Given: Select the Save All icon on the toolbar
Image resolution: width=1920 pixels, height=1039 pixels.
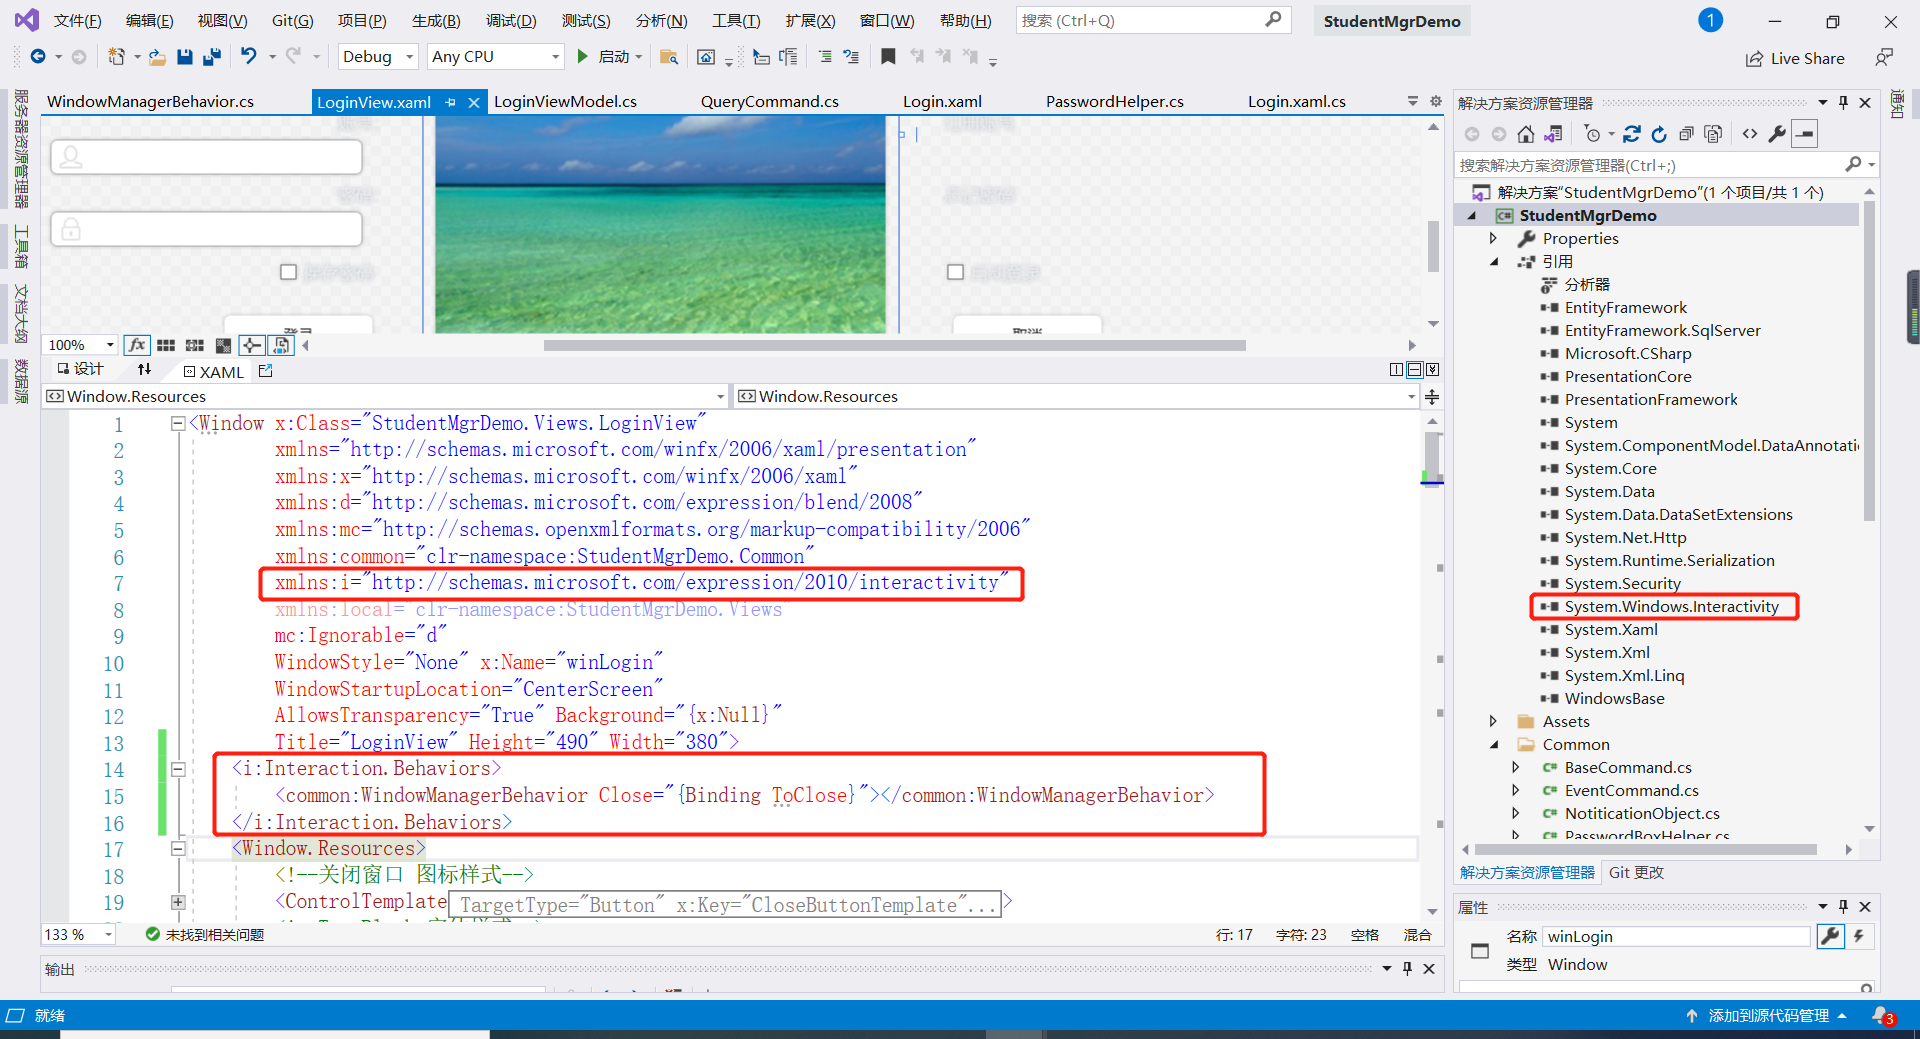Looking at the screenshot, I should click(211, 57).
